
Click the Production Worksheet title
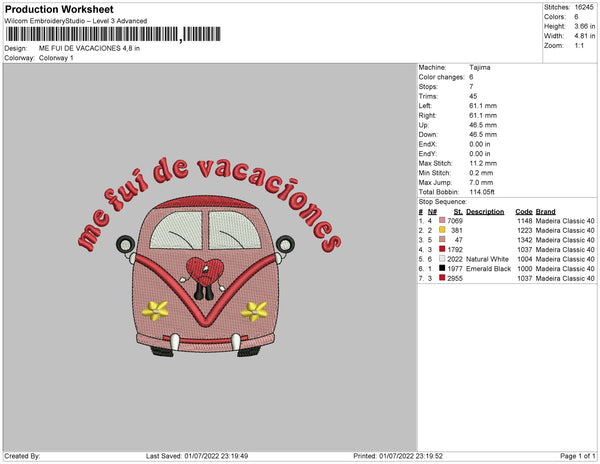pyautogui.click(x=50, y=8)
